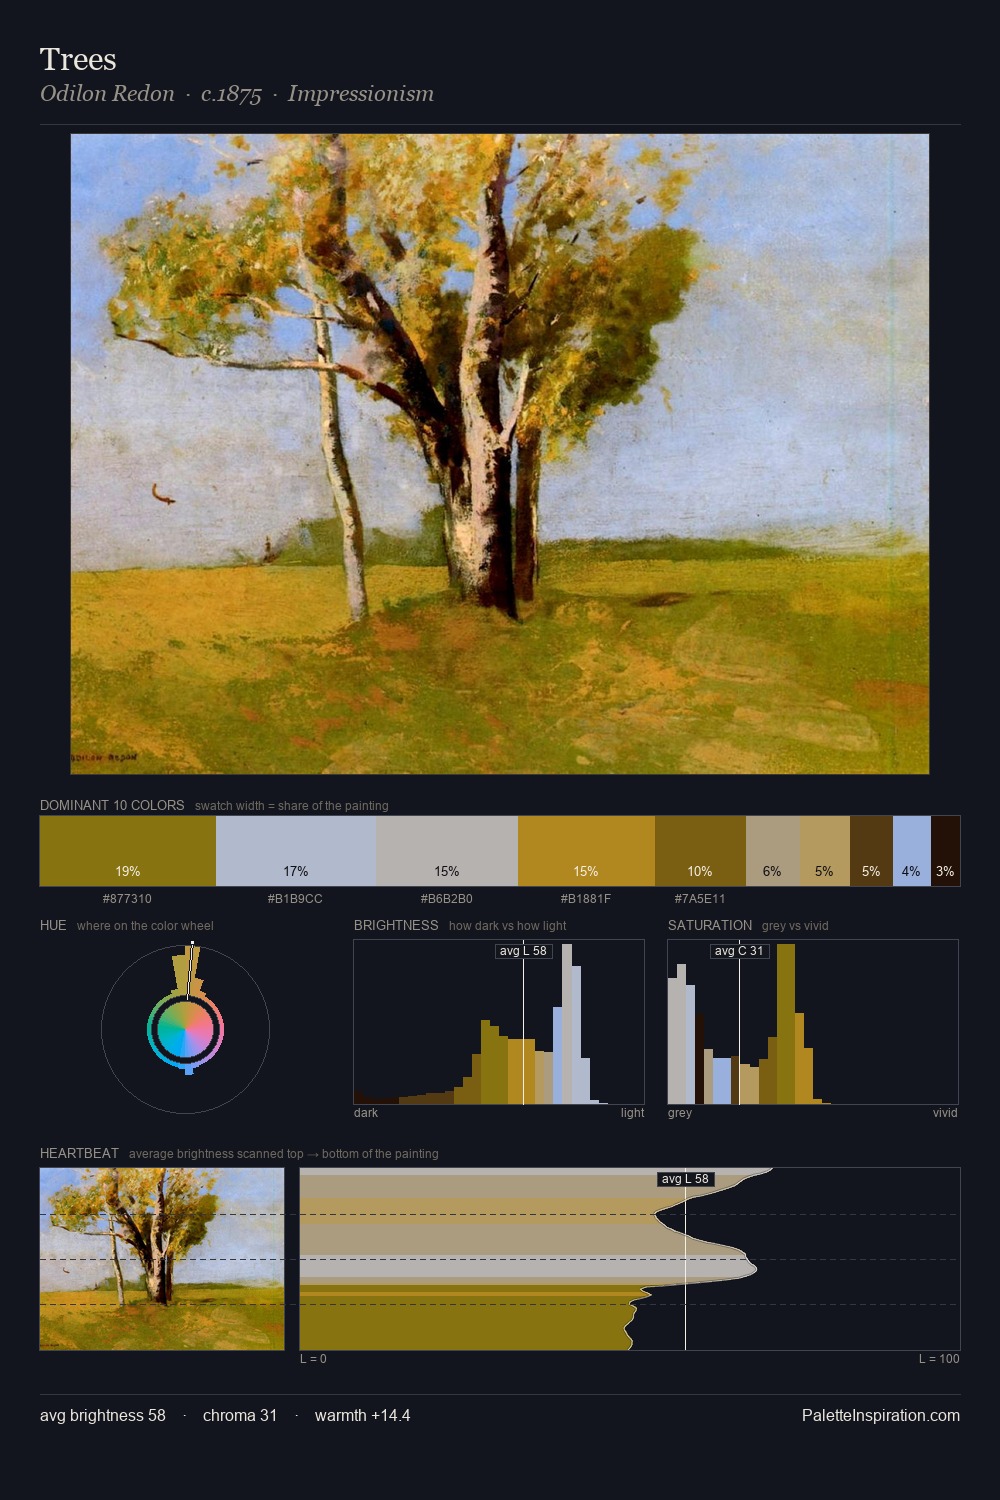Screen dimensions: 1000x1500
Task: Click the 'vivid' axis label
Action: pos(945,1113)
